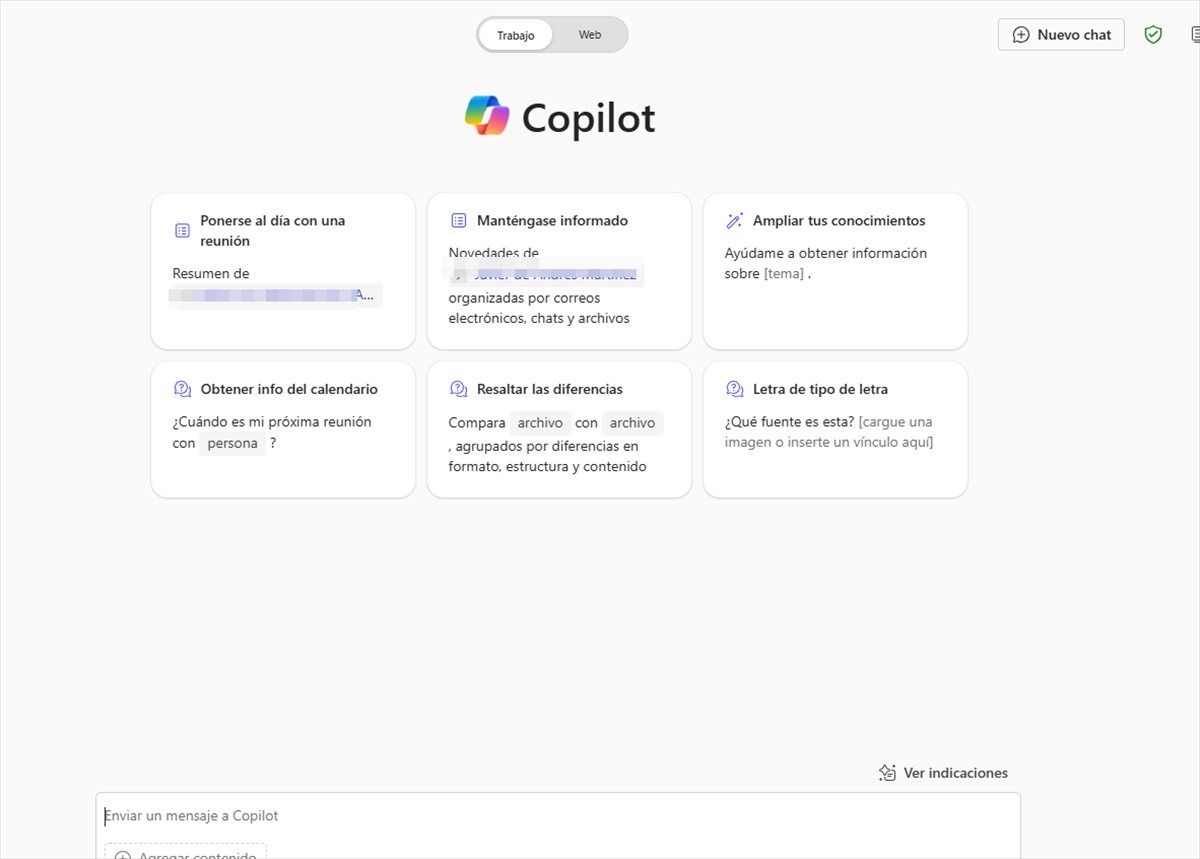
Task: Click the calendar question icon for 'Obtener info del calendario'
Action: pyautogui.click(x=182, y=388)
